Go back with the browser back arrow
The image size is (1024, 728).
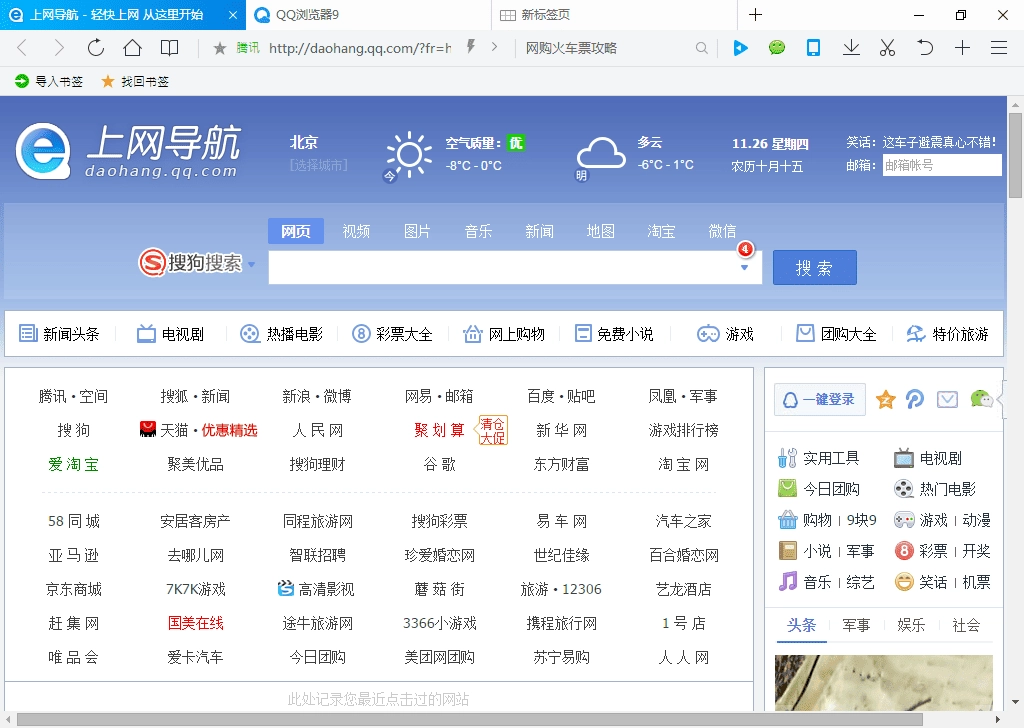pos(22,48)
